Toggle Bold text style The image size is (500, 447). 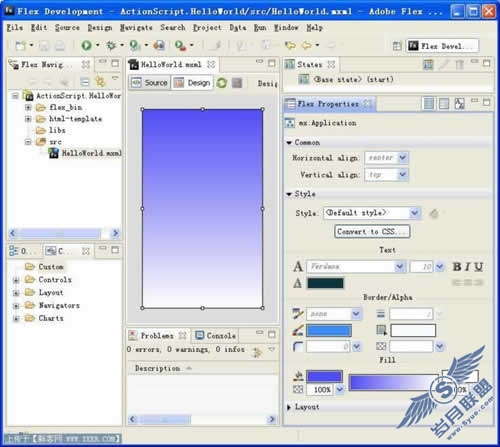[x=457, y=267]
